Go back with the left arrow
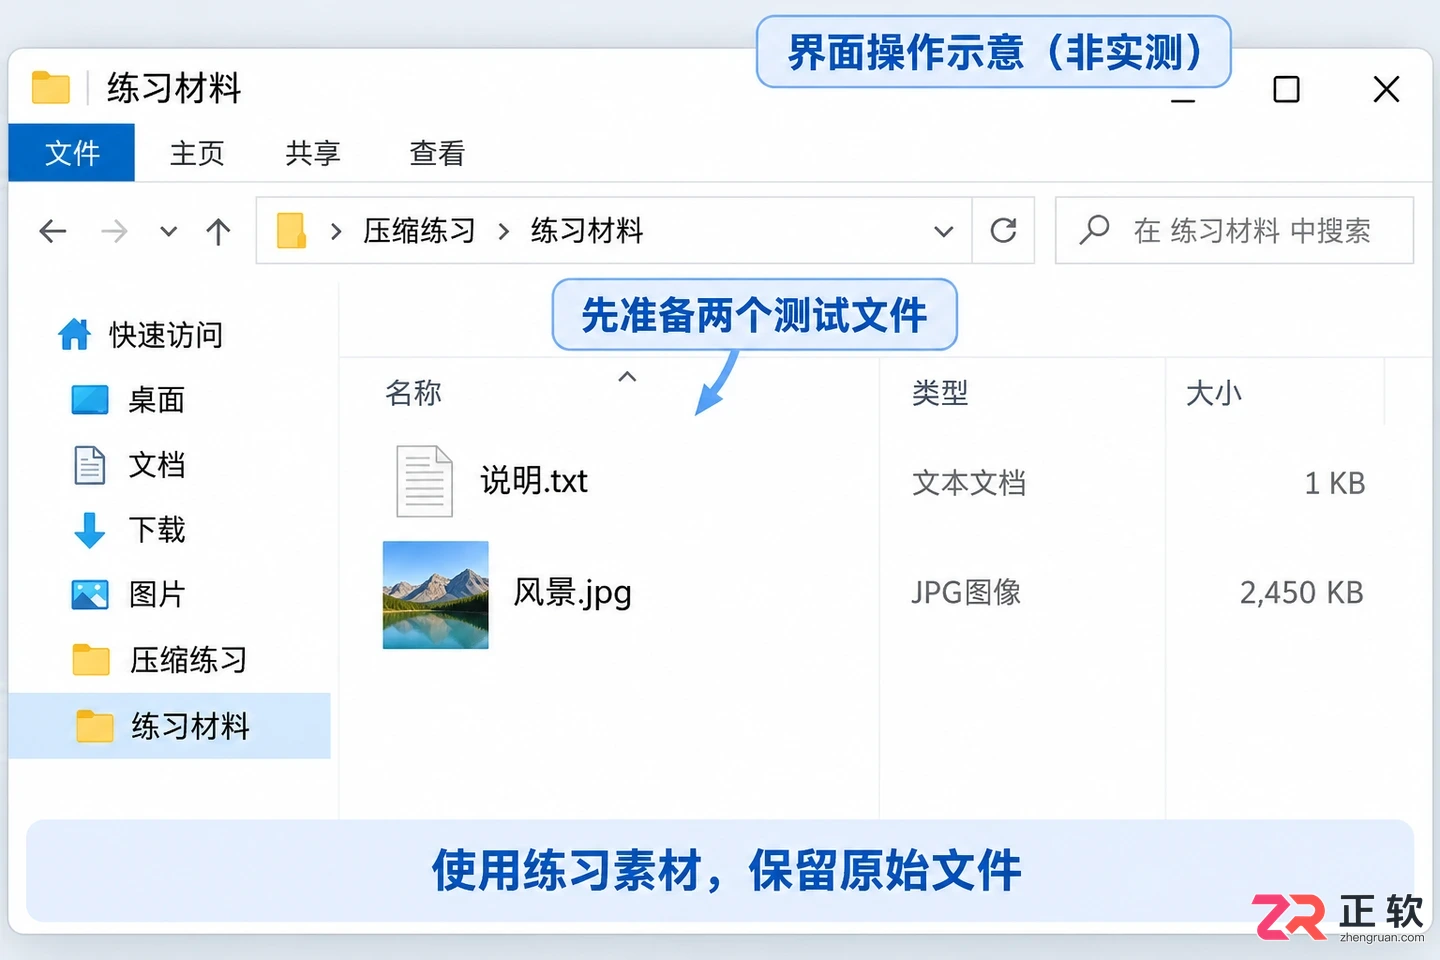 [52, 232]
